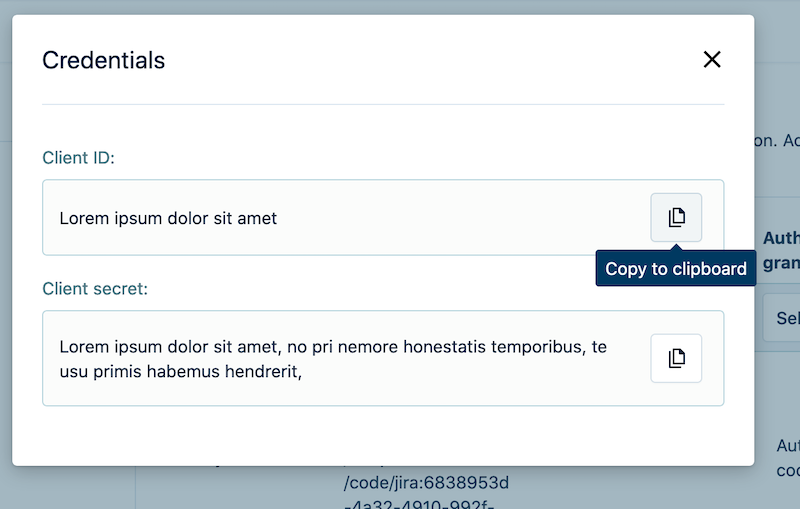The width and height of the screenshot is (800, 509).
Task: Open the partially hidden 'Sel' dropdown behind dialog
Action: pos(782,318)
